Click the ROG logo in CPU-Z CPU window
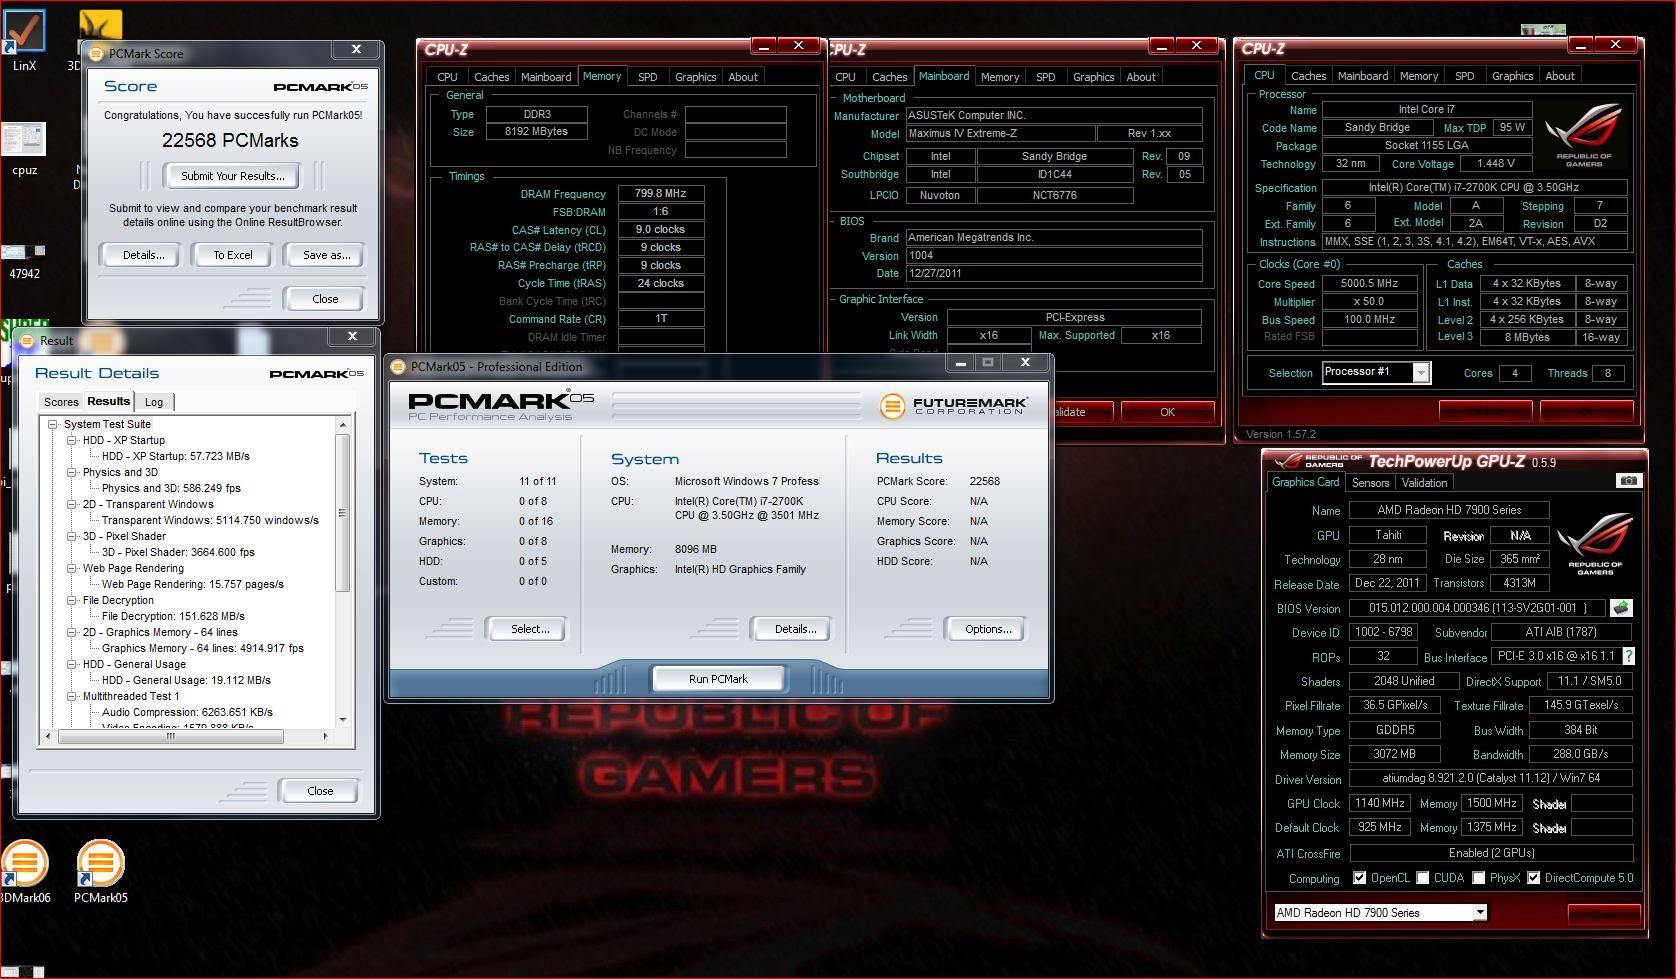The height and width of the screenshot is (979, 1676). click(1584, 136)
